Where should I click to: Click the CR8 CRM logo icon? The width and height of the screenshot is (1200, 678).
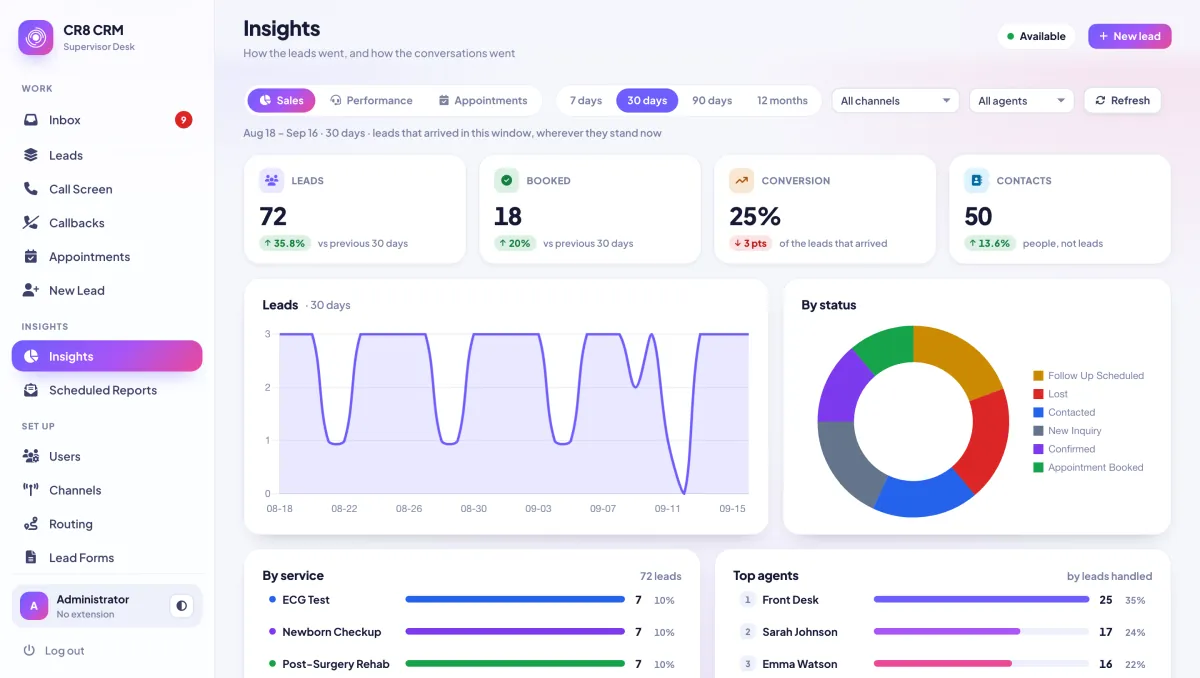pyautogui.click(x=36, y=38)
